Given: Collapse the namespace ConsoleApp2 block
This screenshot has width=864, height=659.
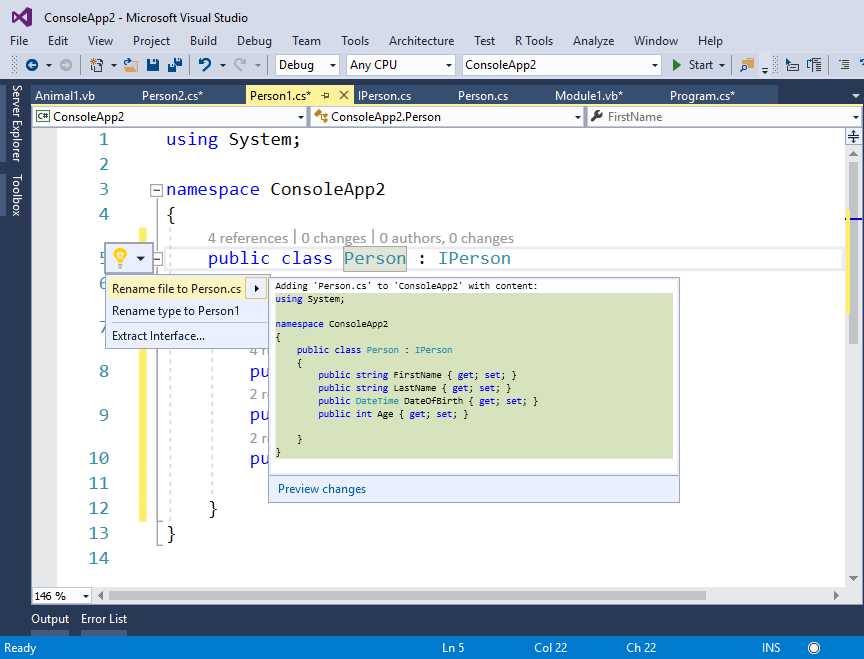Looking at the screenshot, I should tap(156, 190).
